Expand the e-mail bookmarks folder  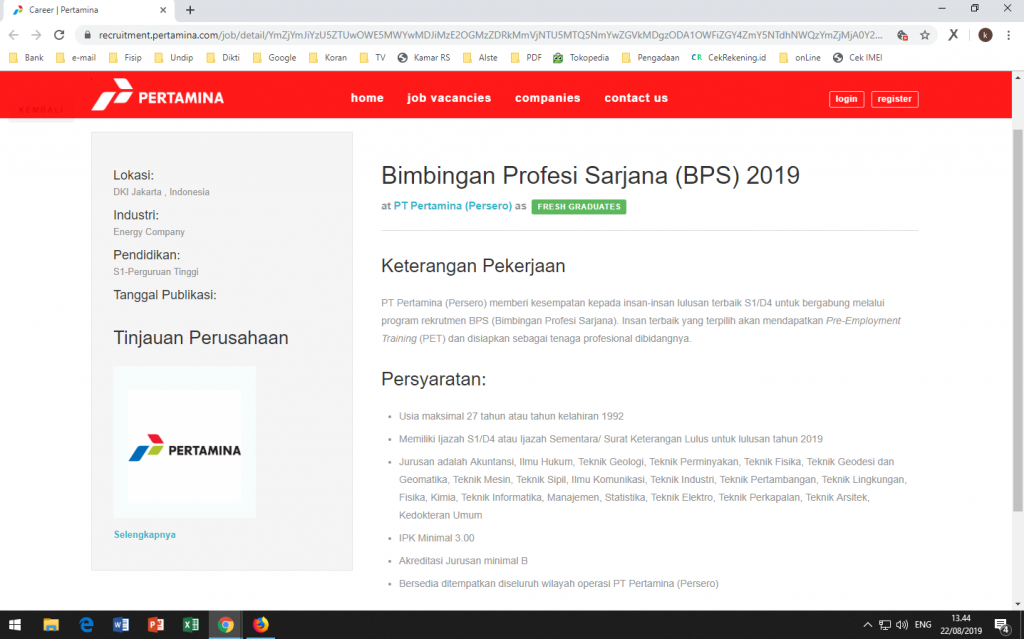80,58
